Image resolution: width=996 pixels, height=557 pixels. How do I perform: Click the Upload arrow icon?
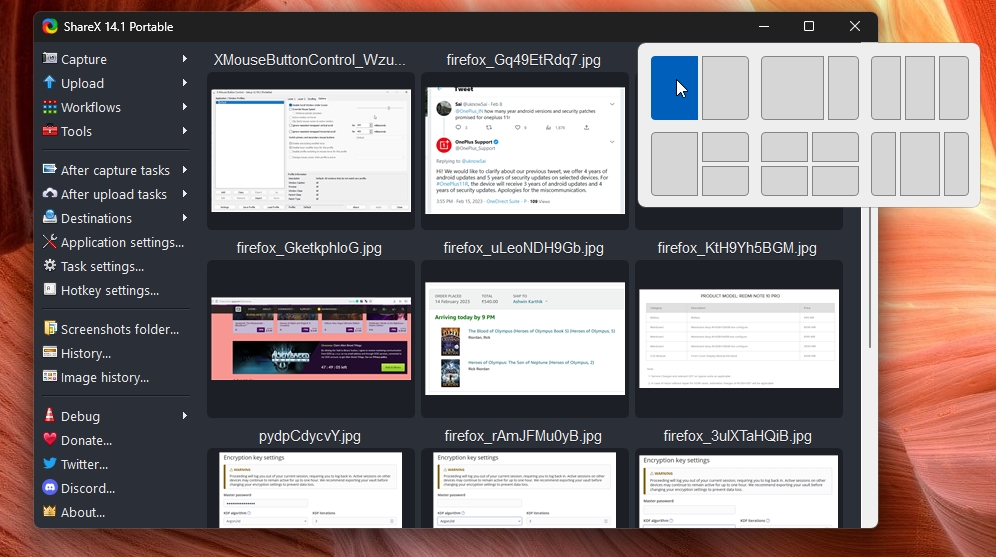(50, 83)
